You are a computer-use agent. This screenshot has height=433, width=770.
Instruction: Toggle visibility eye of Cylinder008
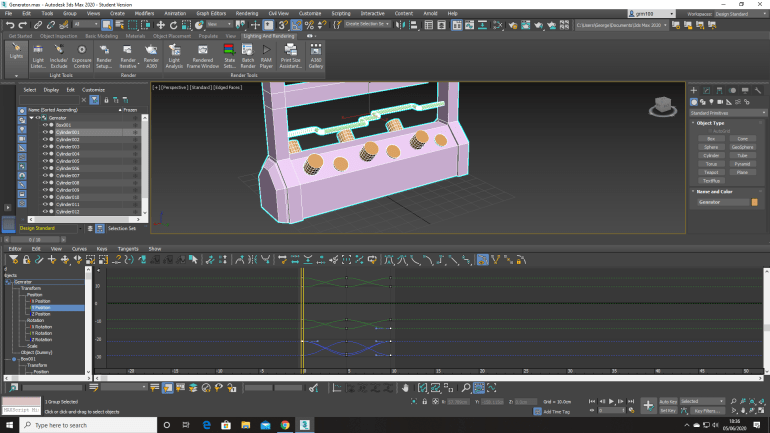45,183
